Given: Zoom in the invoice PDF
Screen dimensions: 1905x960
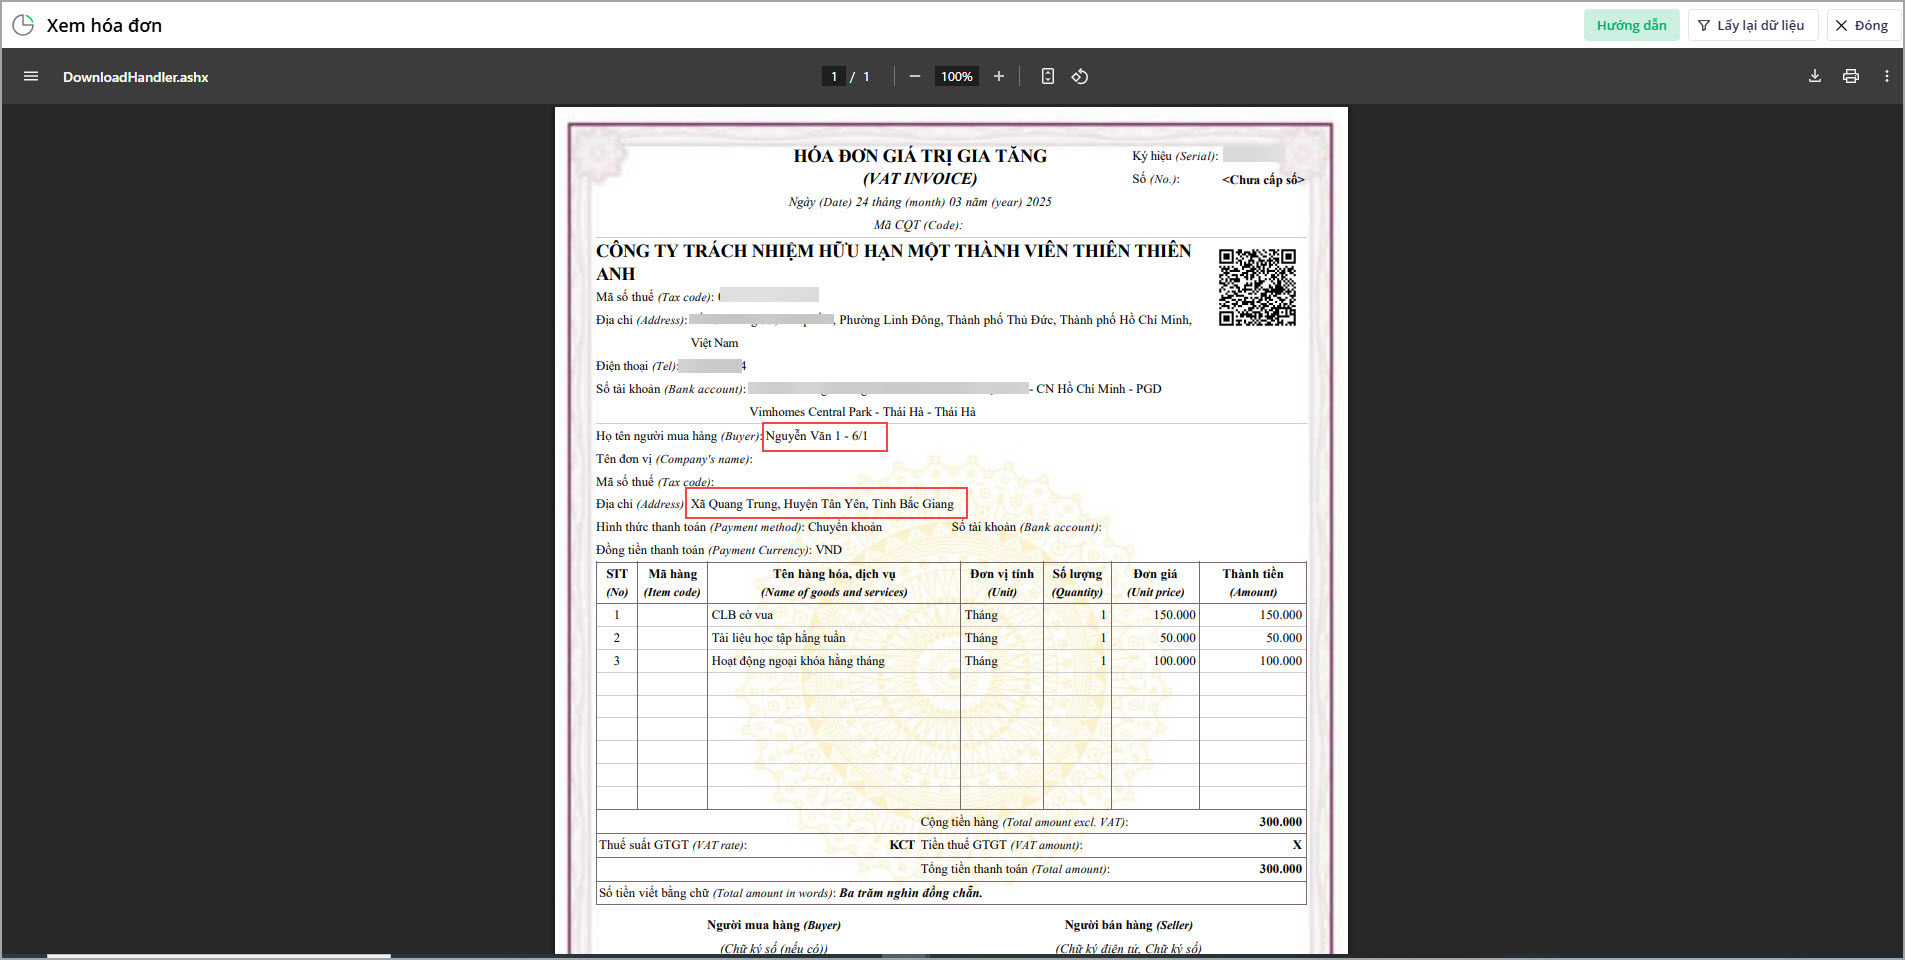Looking at the screenshot, I should (998, 77).
